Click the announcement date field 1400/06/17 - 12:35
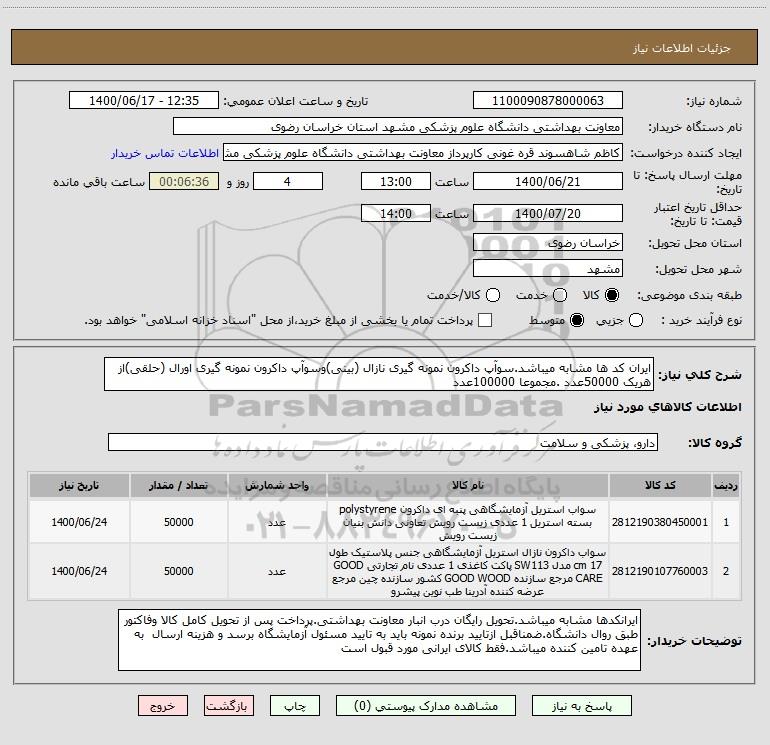Screen dimensions: 770x745 144,100
